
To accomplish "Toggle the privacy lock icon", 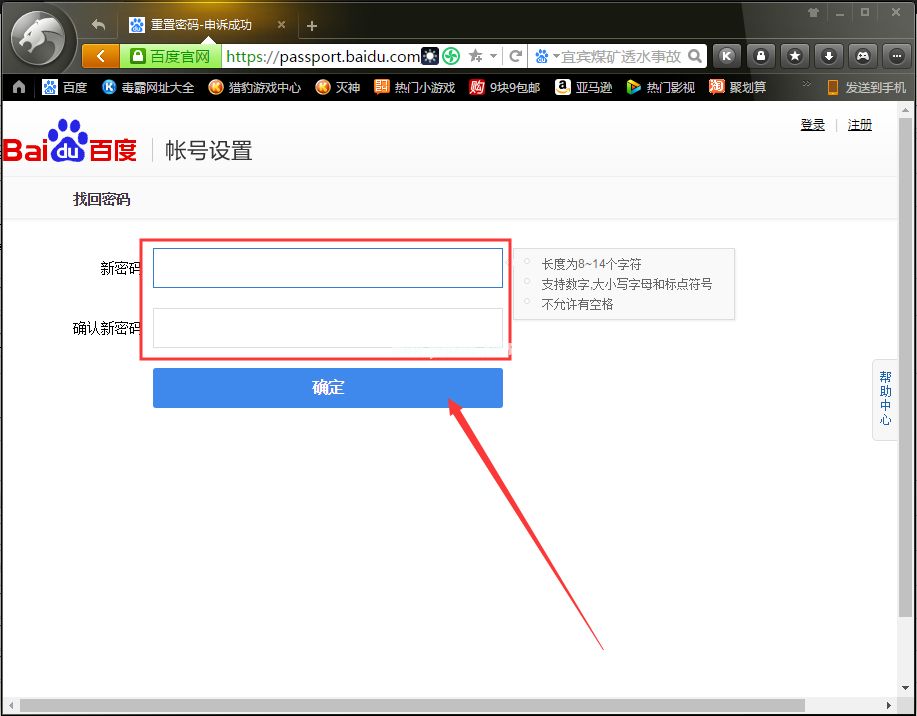I will click(x=762, y=56).
